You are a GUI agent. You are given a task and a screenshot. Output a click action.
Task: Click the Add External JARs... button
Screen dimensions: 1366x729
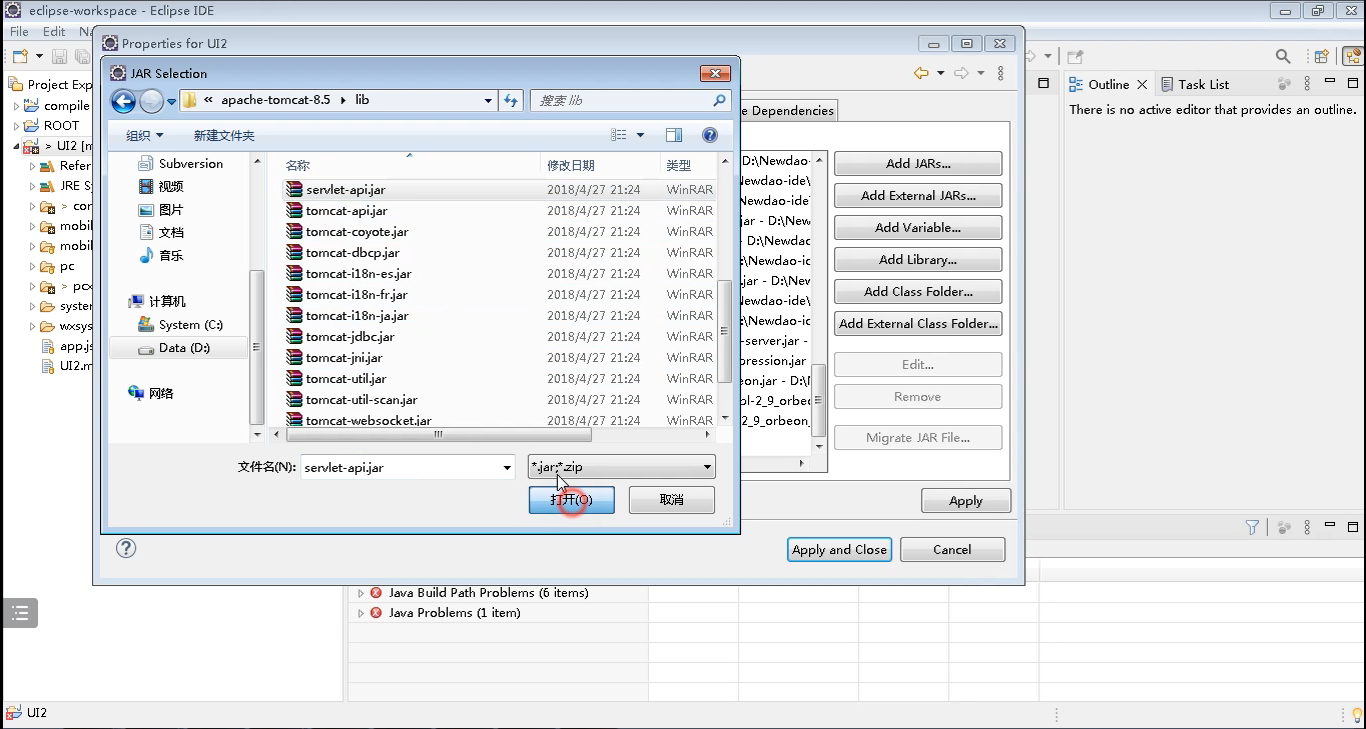[x=918, y=196]
